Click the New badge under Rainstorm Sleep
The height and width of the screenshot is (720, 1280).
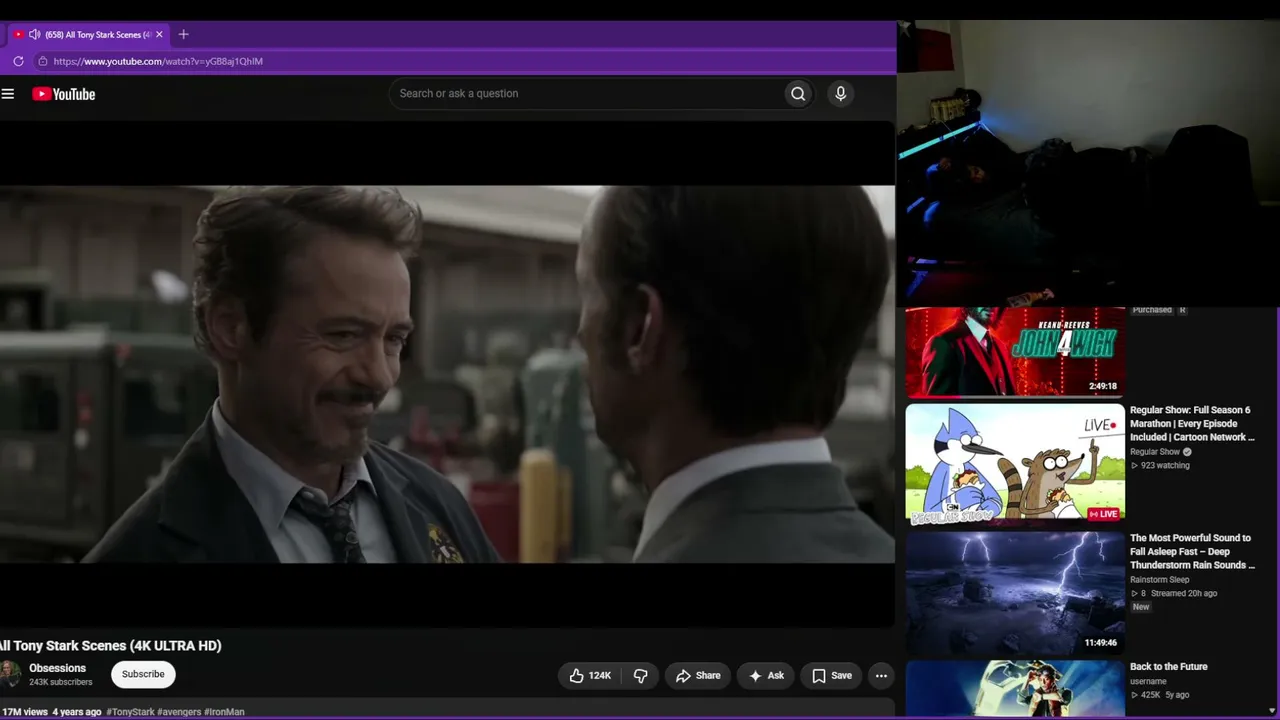tap(1141, 607)
